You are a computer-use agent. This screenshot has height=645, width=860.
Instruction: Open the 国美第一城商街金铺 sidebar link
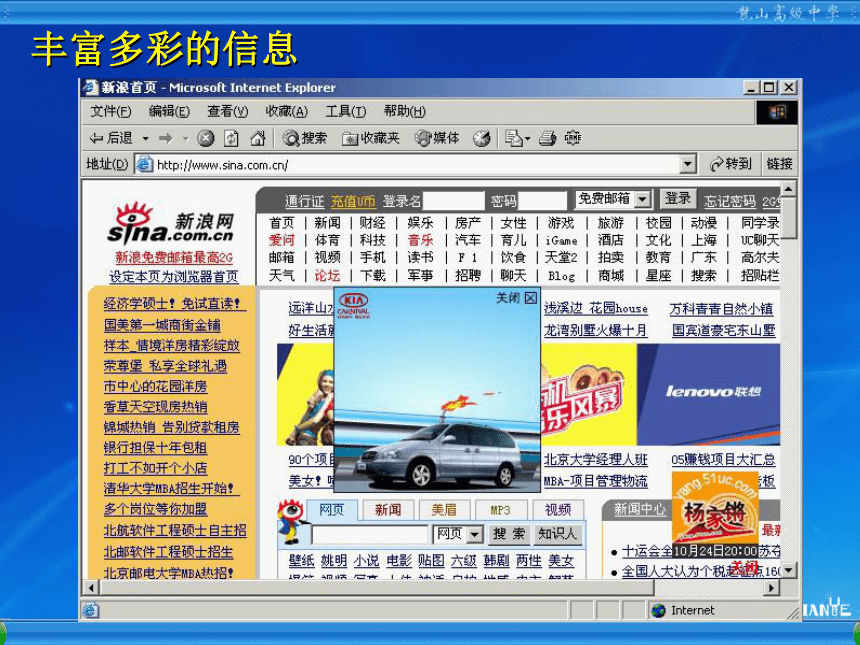tap(162, 325)
